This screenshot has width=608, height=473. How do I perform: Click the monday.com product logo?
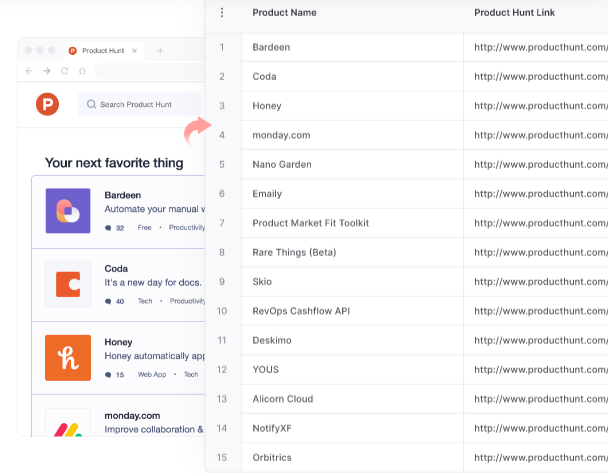coord(68,425)
